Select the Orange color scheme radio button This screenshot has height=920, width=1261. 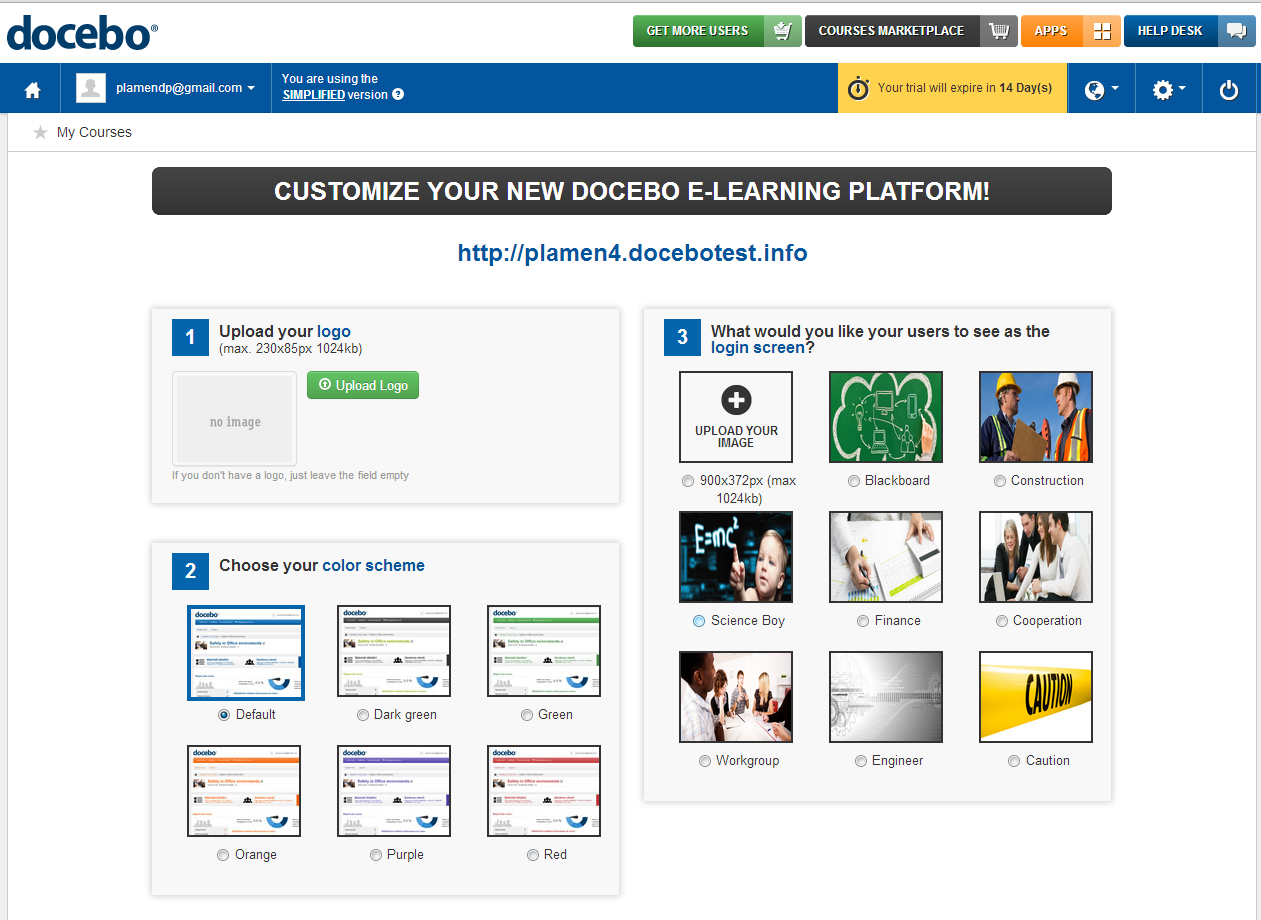(223, 855)
